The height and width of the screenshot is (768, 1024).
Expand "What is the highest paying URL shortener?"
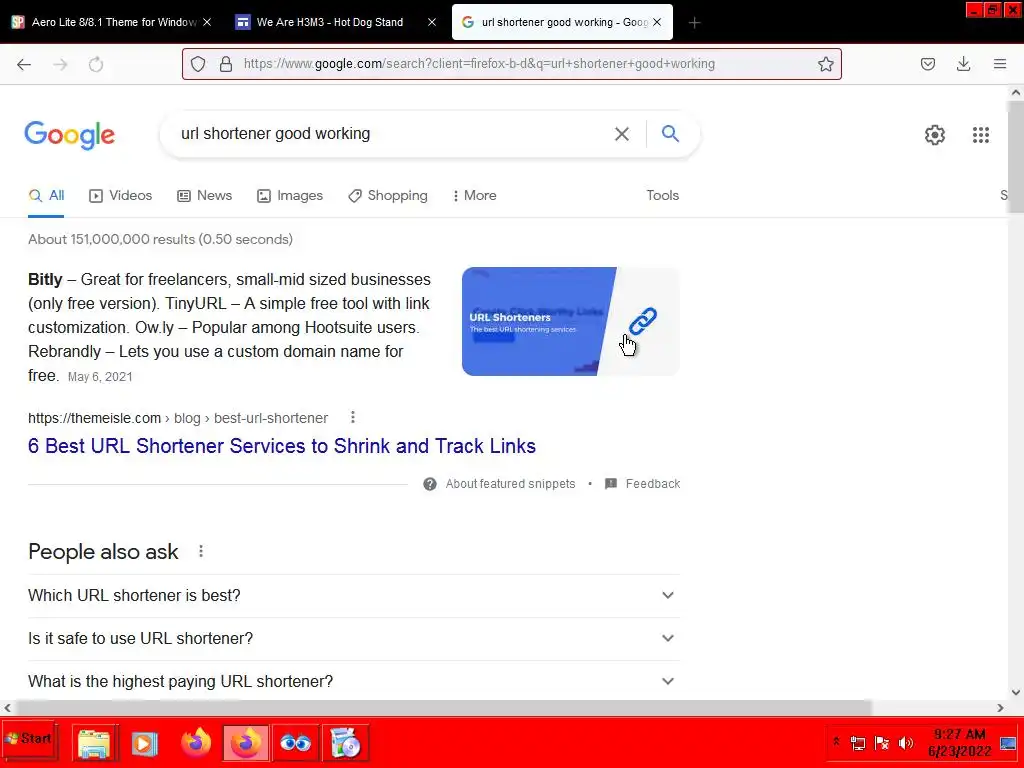tap(353, 681)
